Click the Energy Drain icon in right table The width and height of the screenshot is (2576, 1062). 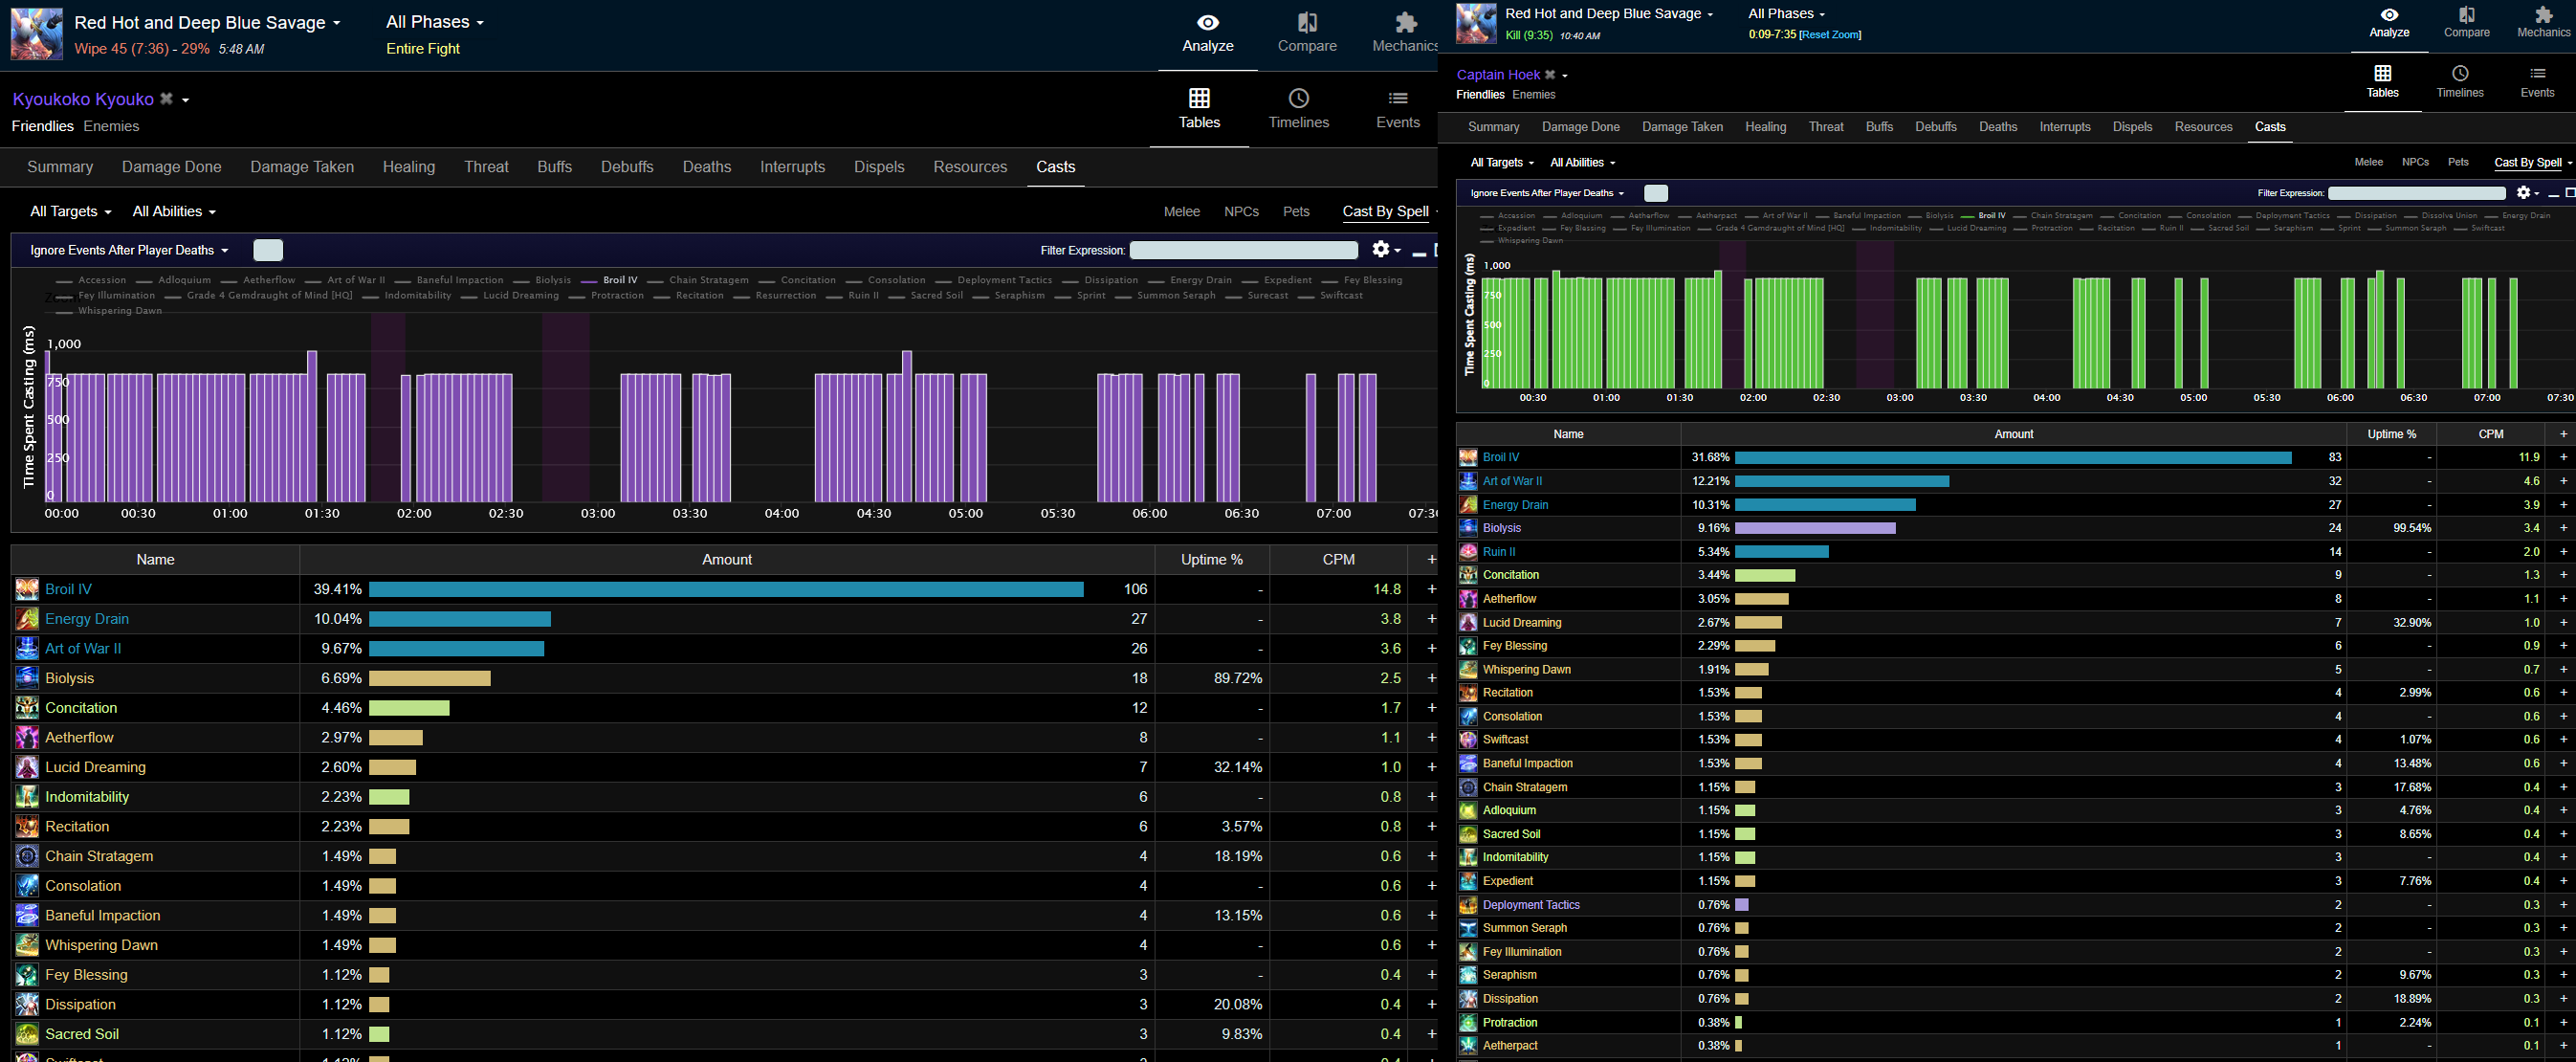click(x=1468, y=505)
